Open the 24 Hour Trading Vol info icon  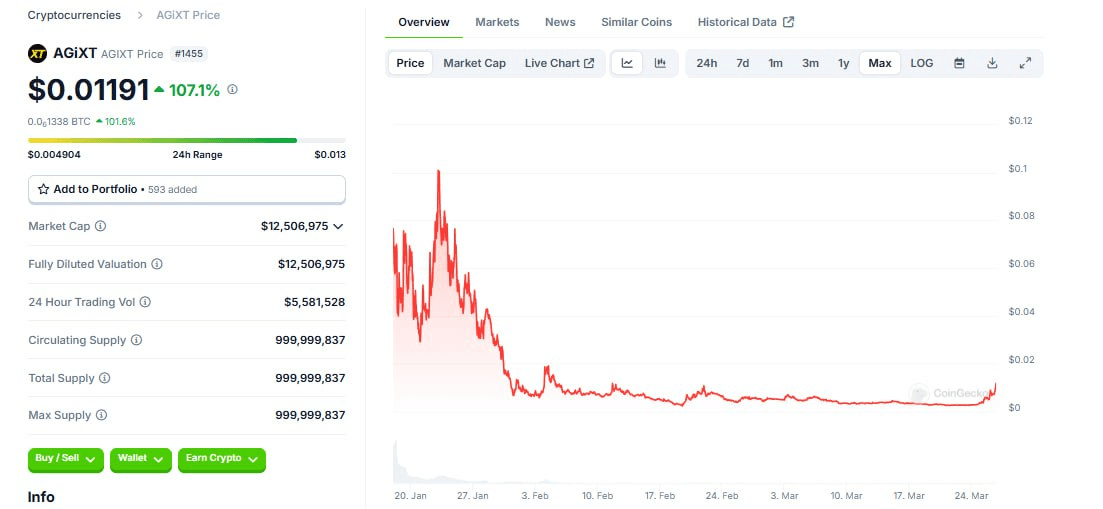[145, 302]
